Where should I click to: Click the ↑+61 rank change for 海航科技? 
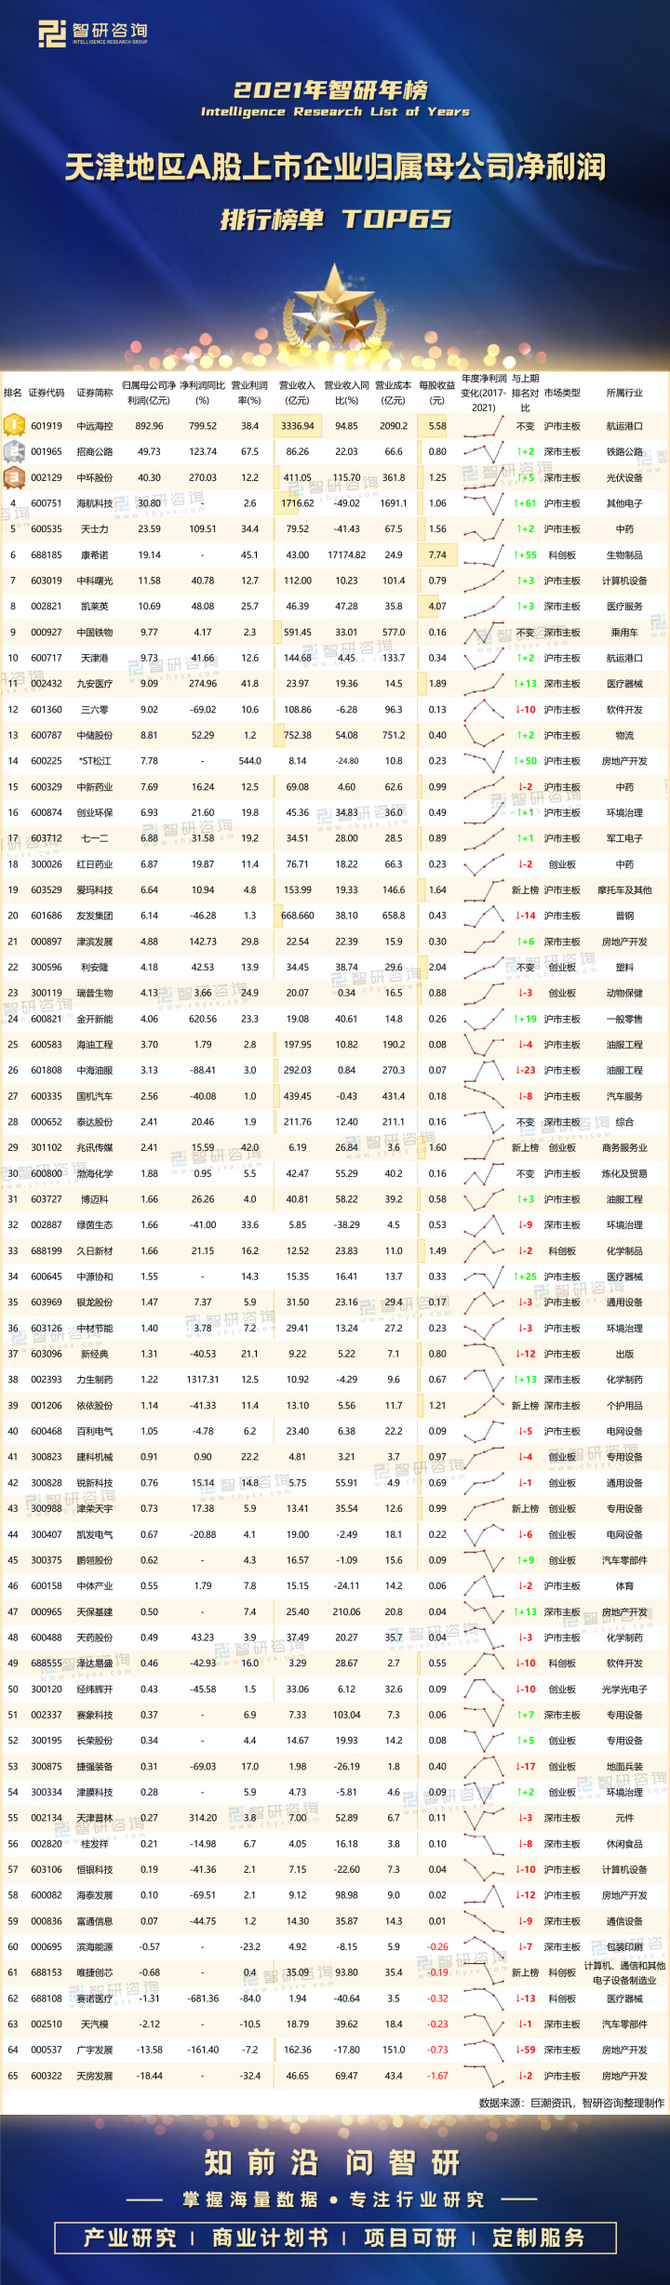pyautogui.click(x=525, y=503)
